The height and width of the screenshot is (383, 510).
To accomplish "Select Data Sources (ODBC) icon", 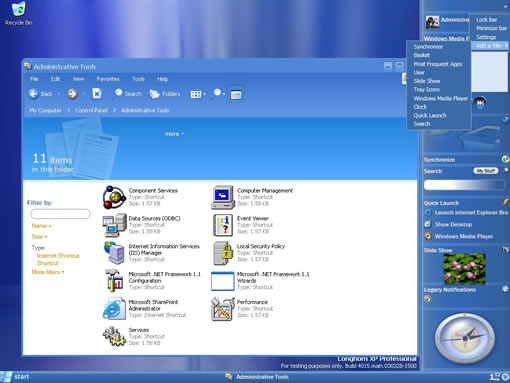I will pos(114,225).
